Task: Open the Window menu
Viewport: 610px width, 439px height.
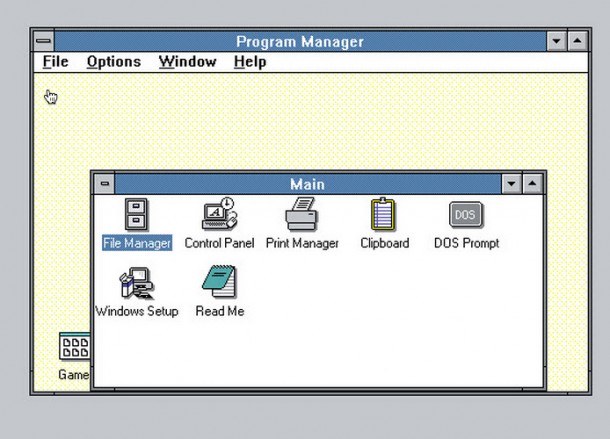Action: coord(188,61)
